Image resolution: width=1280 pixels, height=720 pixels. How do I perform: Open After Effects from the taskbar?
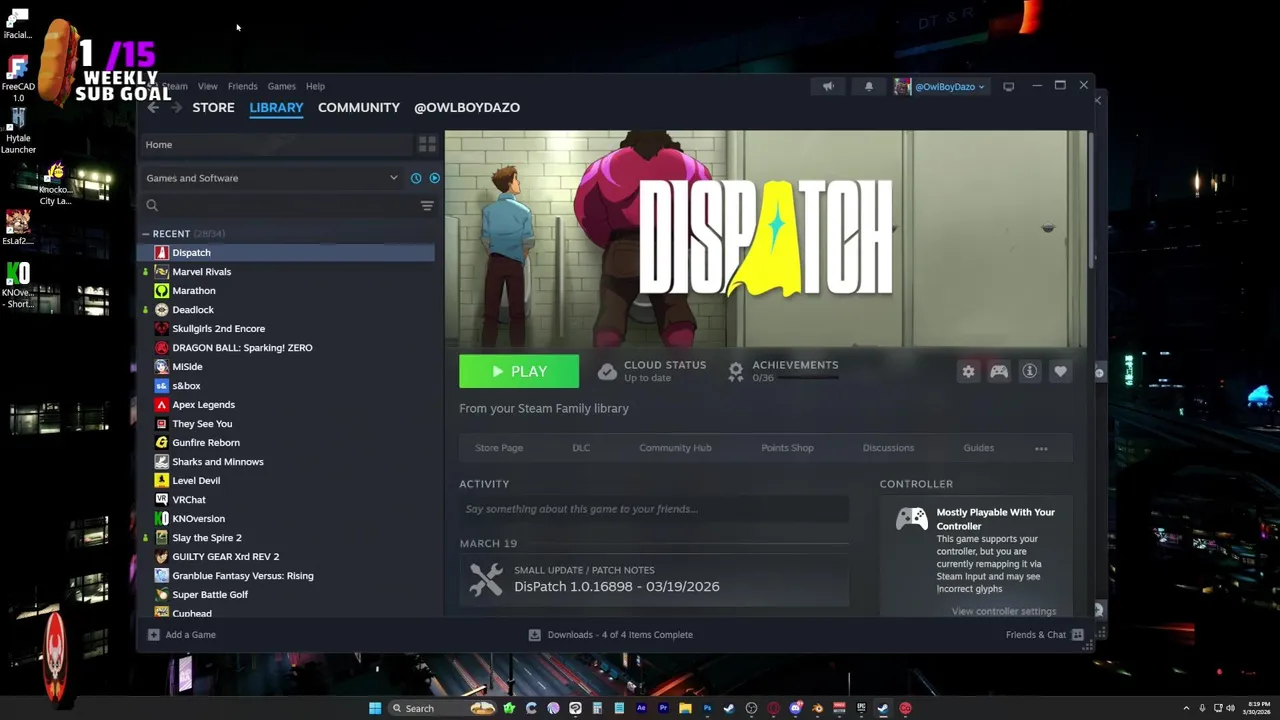(x=641, y=708)
